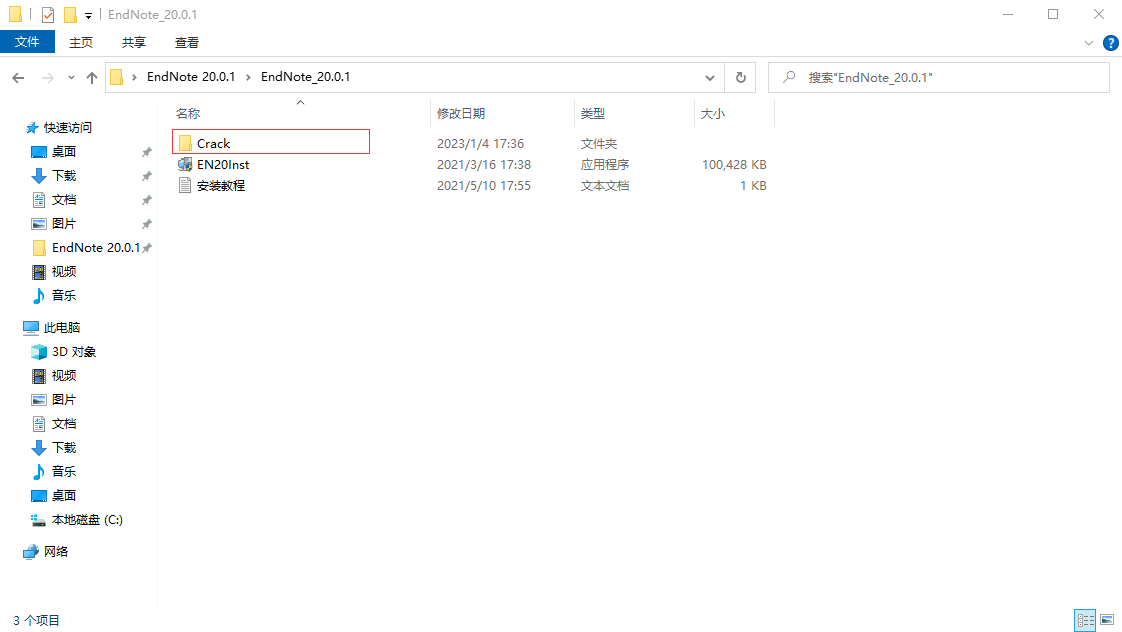This screenshot has height=632, width=1122.
Task: Open 图片 under 快速访问
Action: click(64, 223)
